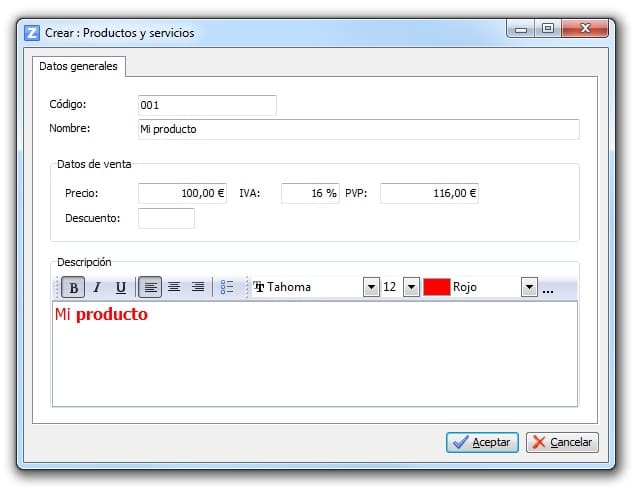Toggle bold formatting in description toolbar
The image size is (641, 488).
(73, 287)
